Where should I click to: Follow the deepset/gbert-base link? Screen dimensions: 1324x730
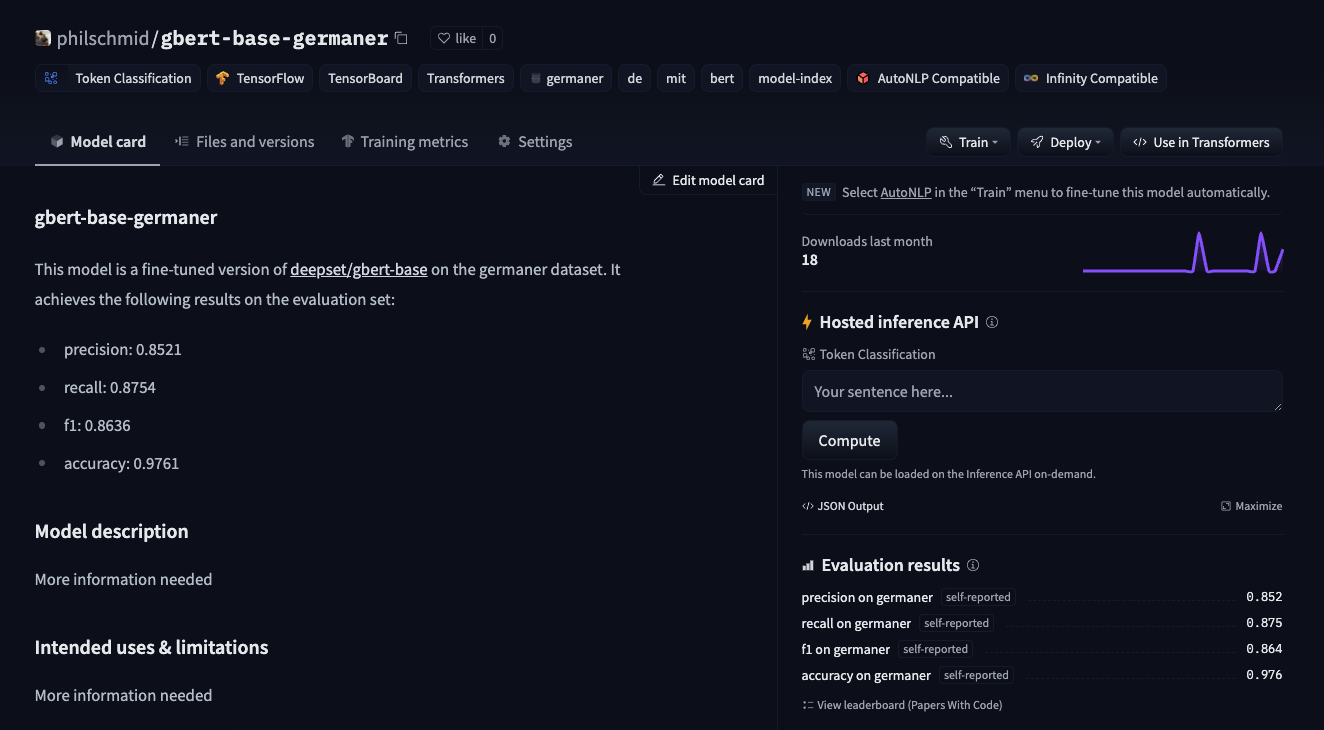pos(359,269)
